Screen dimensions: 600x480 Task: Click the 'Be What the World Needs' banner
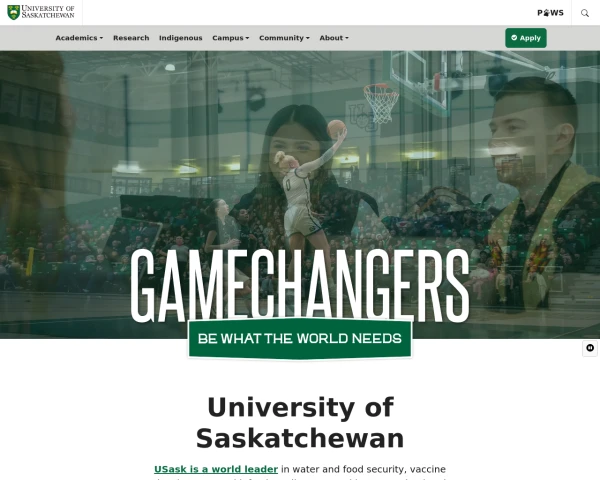coord(300,339)
